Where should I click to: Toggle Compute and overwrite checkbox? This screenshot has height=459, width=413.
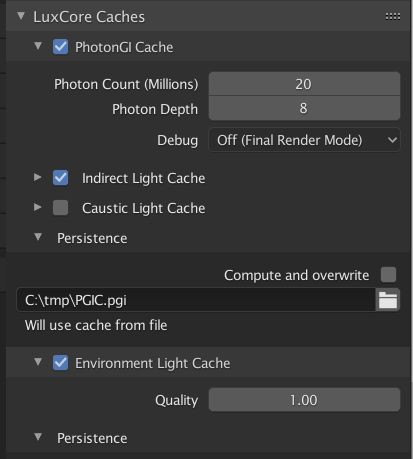pyautogui.click(x=388, y=275)
